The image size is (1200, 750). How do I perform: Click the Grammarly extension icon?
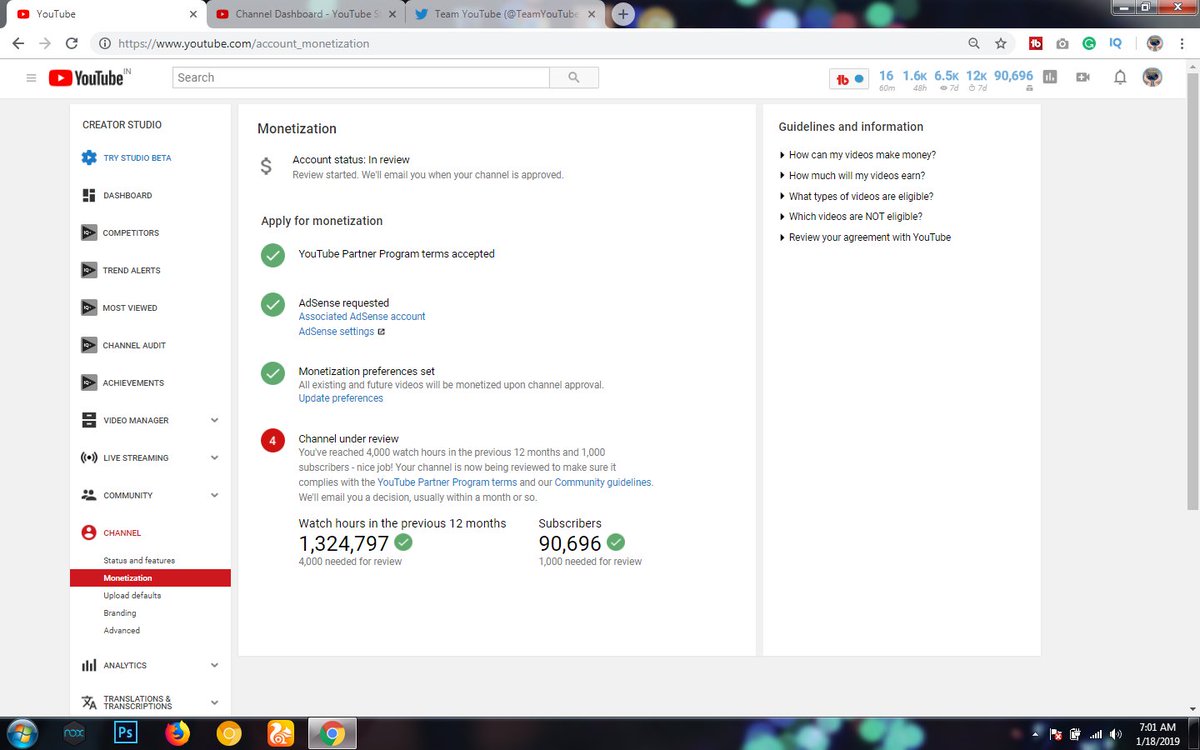[1089, 44]
